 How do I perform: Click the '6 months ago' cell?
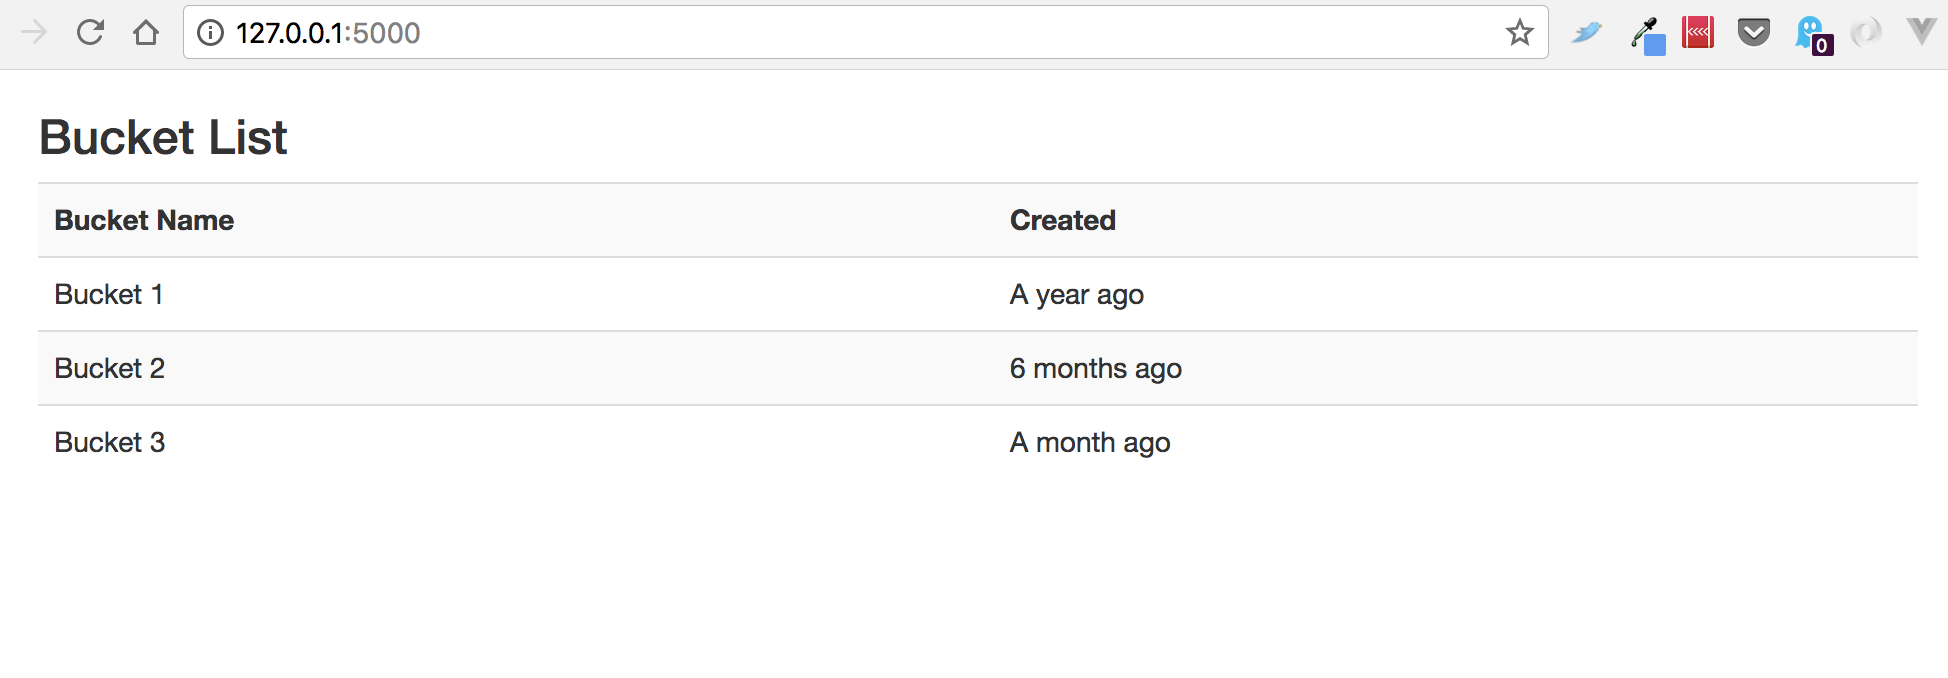click(x=1096, y=368)
